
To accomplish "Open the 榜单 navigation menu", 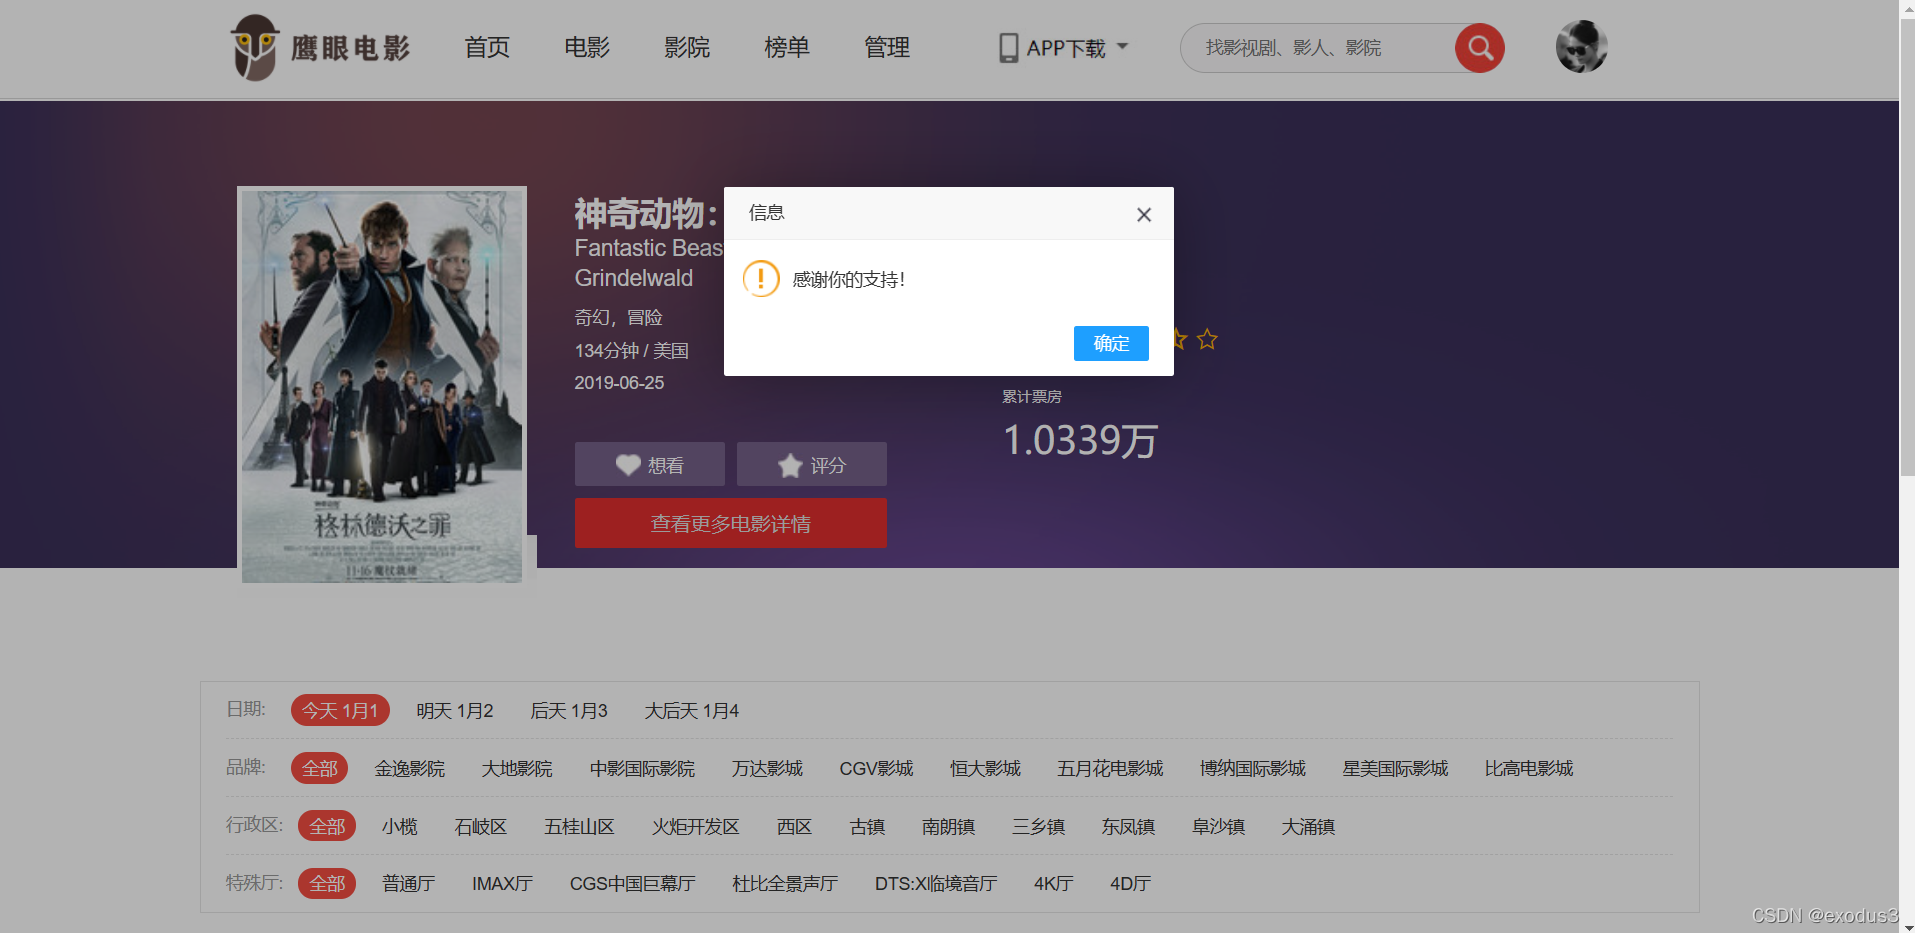I will [786, 47].
